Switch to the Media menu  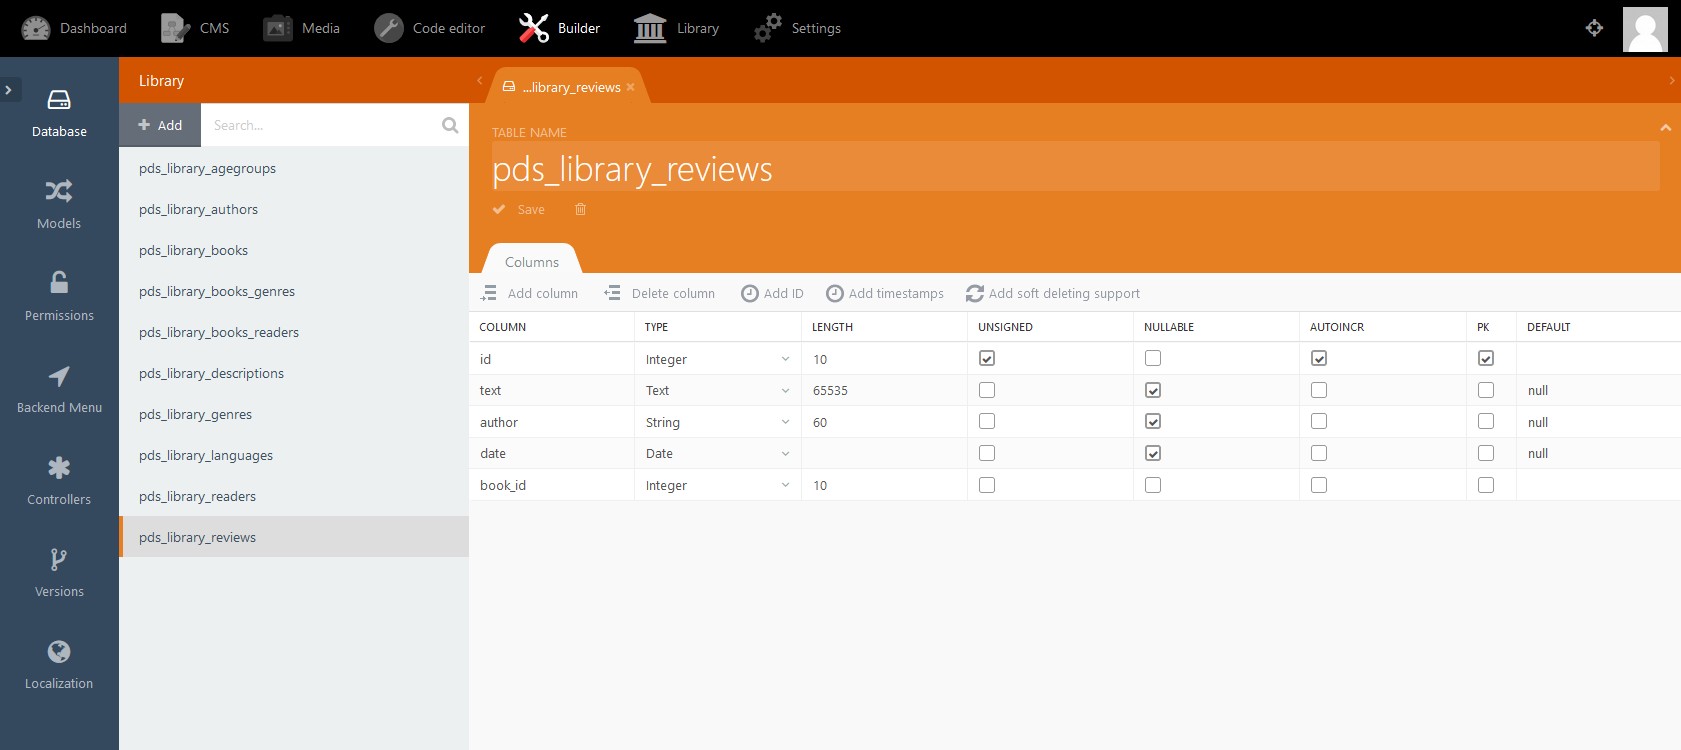[x=302, y=28]
